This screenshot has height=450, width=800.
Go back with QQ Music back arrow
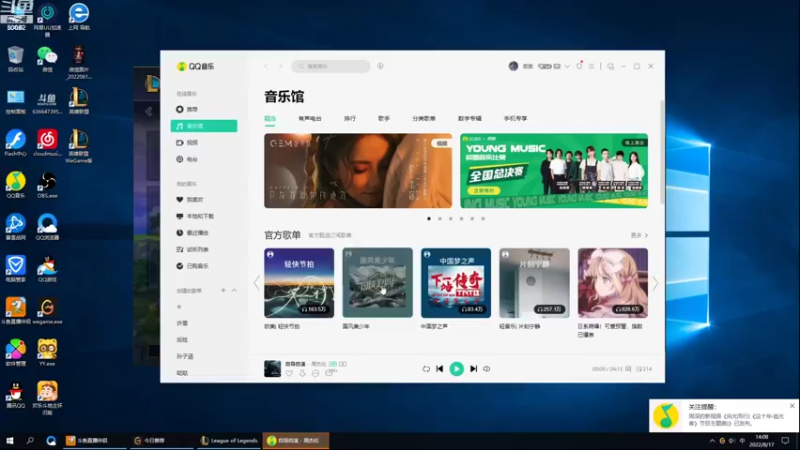[x=266, y=66]
